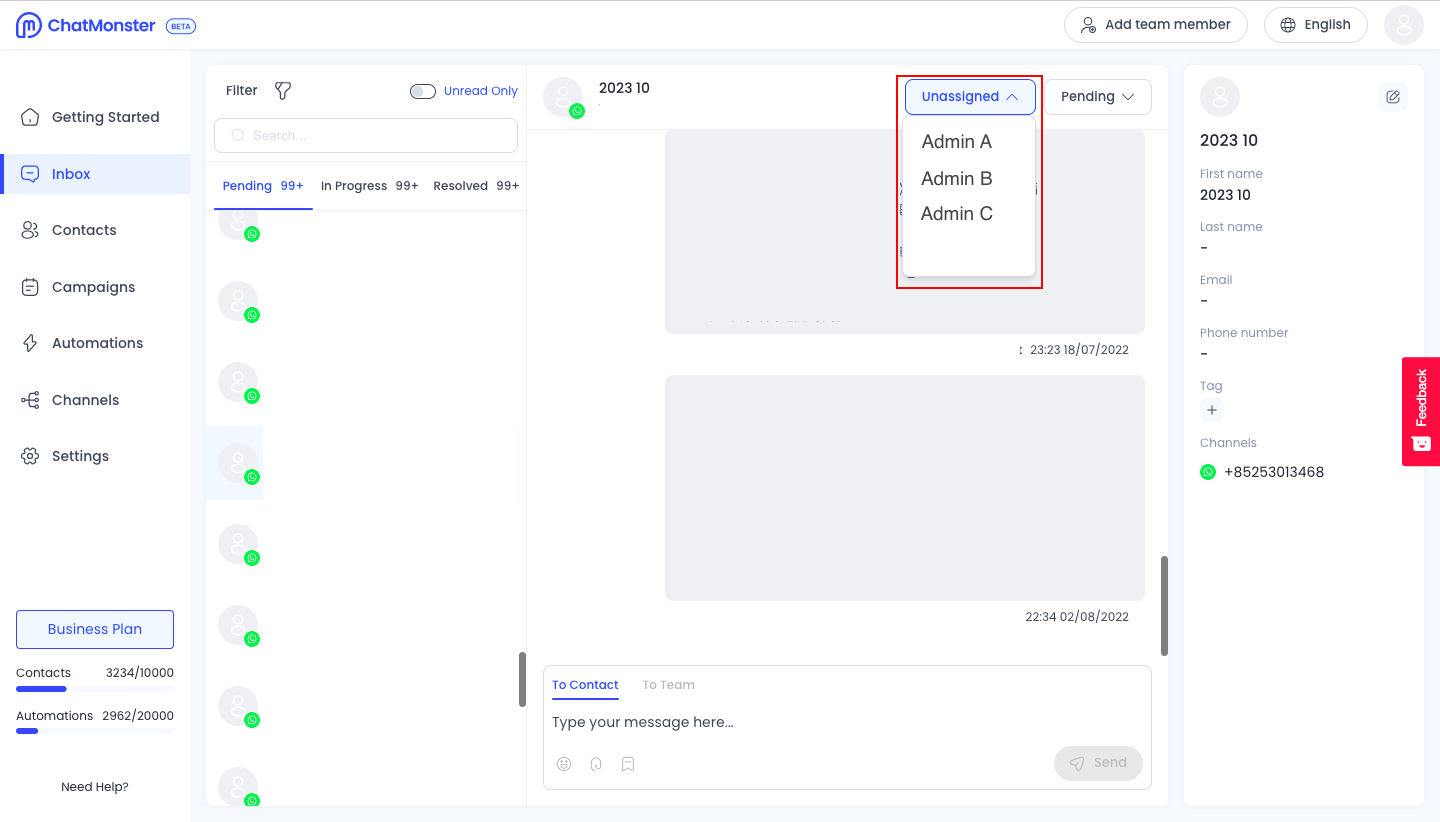Open the Feedback panel on the right edge
Viewport: 1440px width, 822px height.
[1421, 411]
